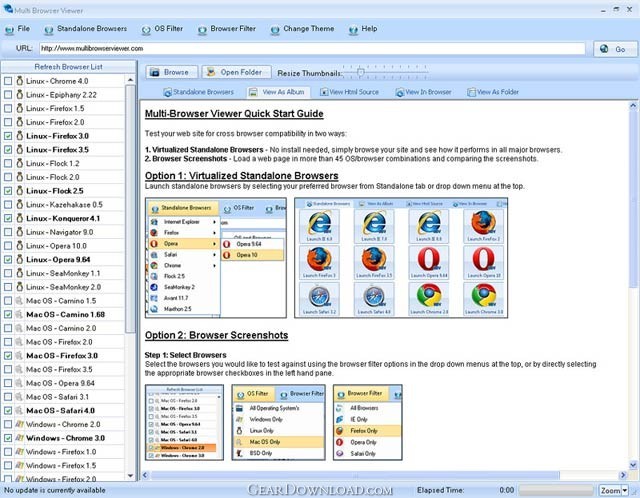Uncheck the Windows - Chrome 3.0 checkbox
640x498 pixels.
(8, 438)
